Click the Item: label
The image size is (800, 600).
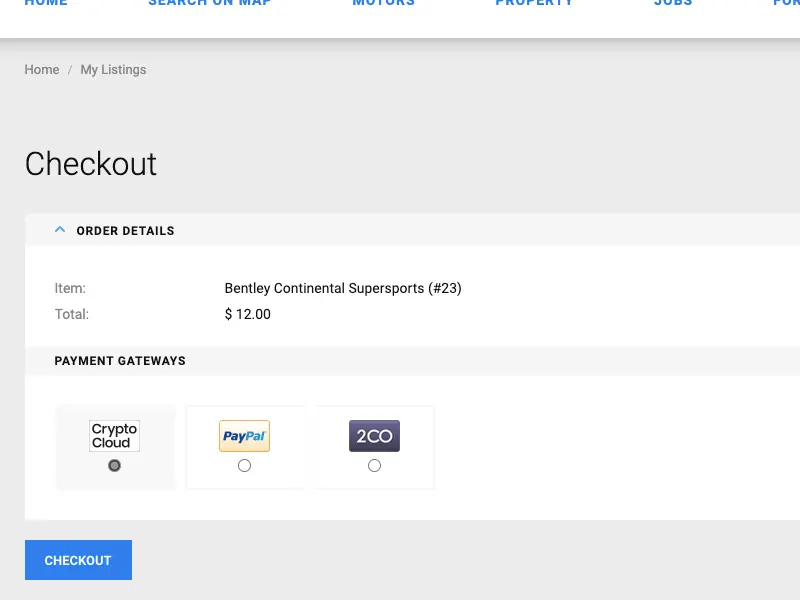70,288
